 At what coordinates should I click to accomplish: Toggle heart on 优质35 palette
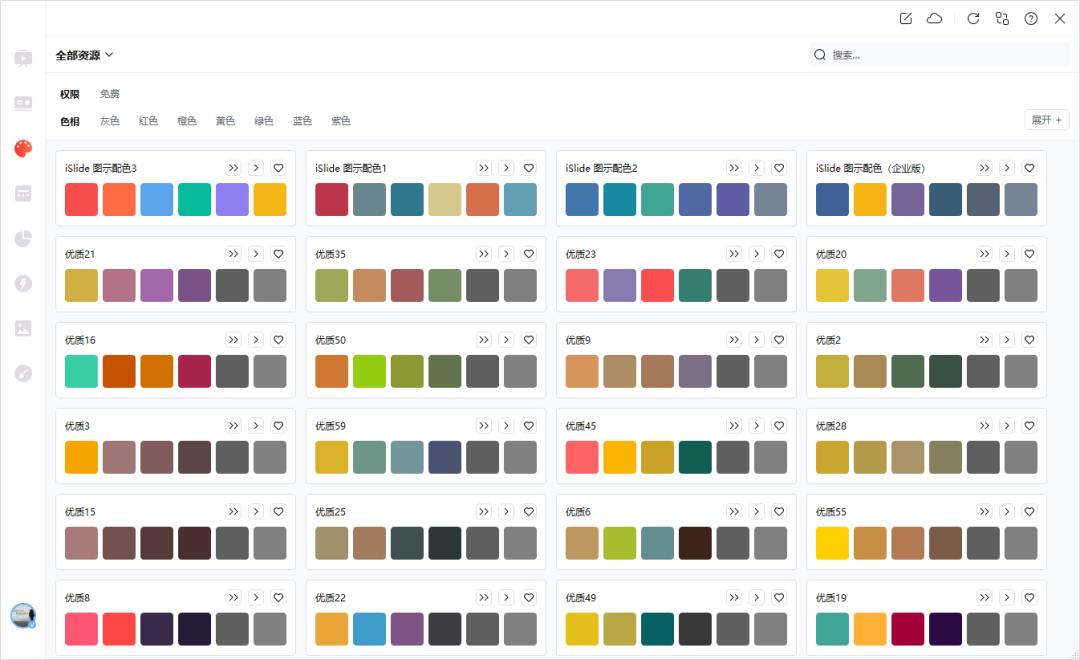[529, 254]
